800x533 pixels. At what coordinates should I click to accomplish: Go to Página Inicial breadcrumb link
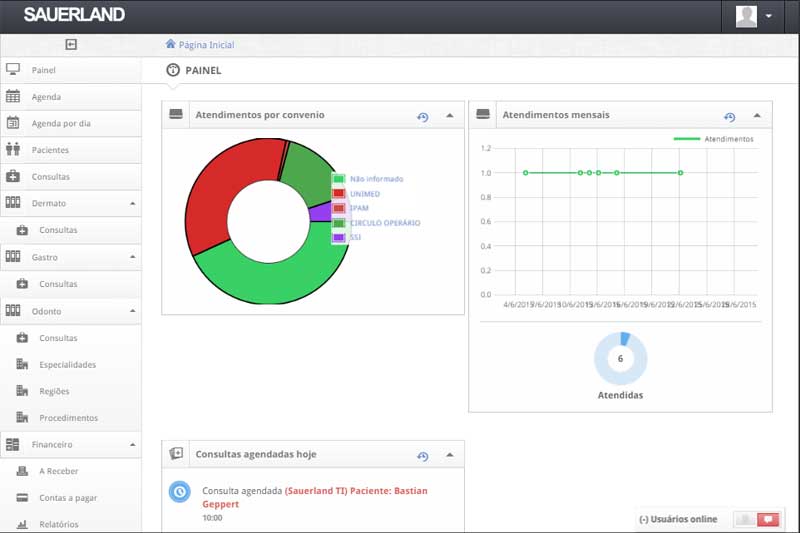206,45
